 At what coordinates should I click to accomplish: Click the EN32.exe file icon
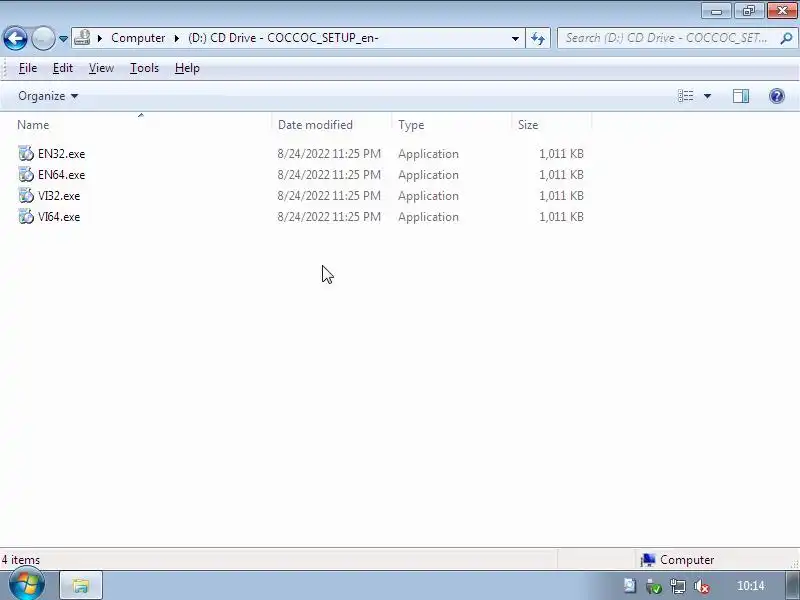click(x=26, y=153)
